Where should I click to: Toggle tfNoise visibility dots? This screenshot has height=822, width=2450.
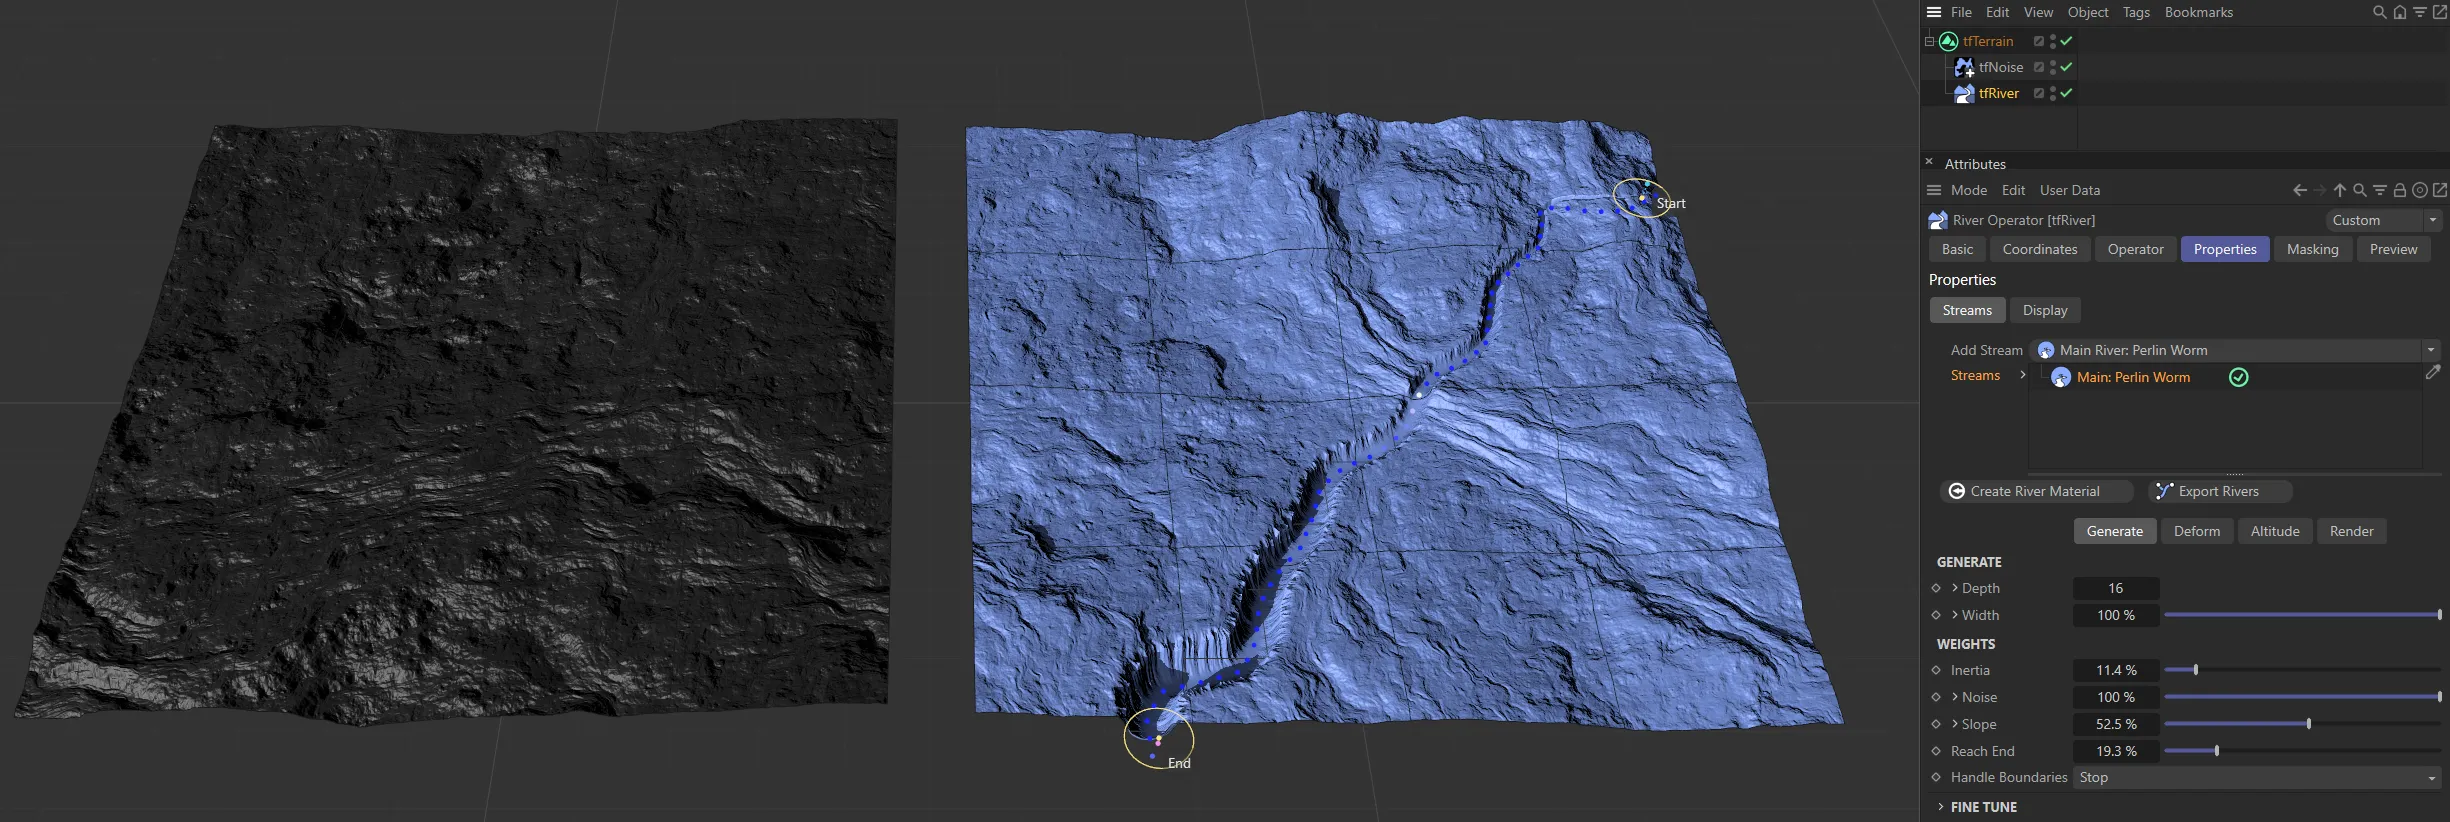[2052, 67]
